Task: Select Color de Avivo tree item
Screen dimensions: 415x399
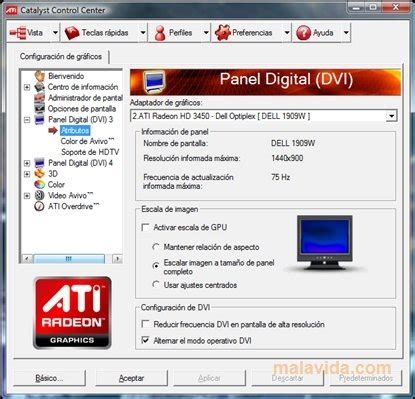Action: click(87, 141)
